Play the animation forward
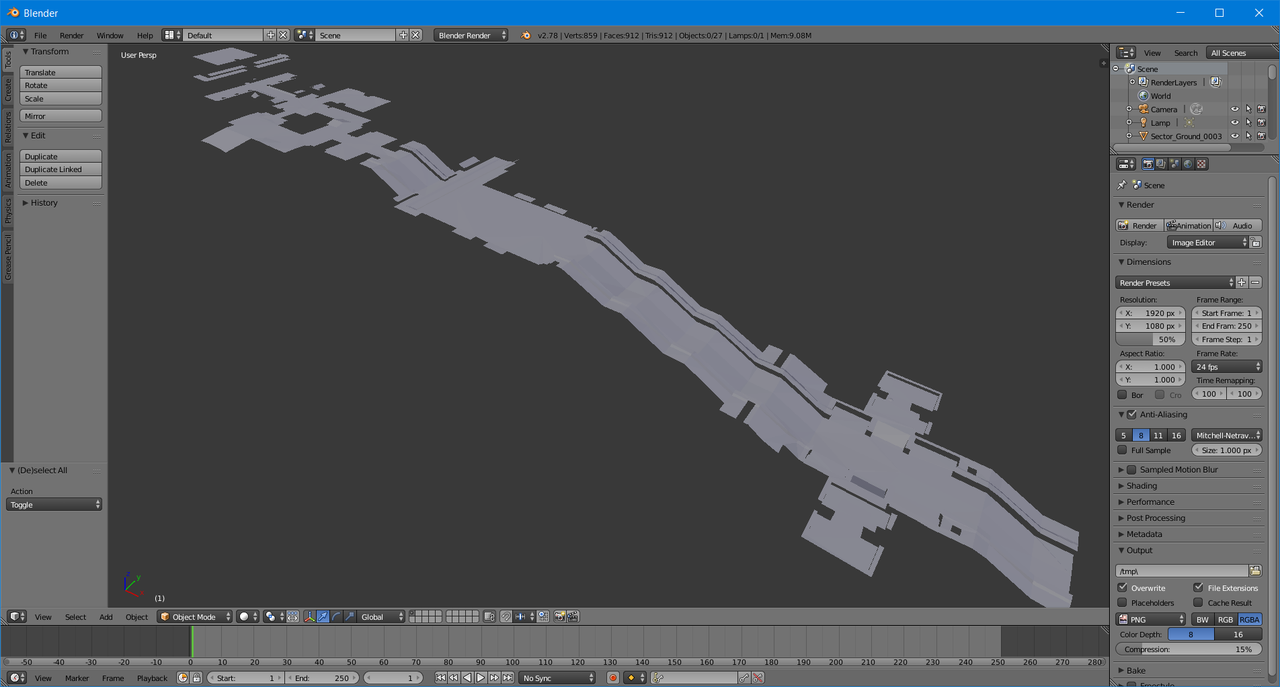The image size is (1280, 687). tap(480, 678)
